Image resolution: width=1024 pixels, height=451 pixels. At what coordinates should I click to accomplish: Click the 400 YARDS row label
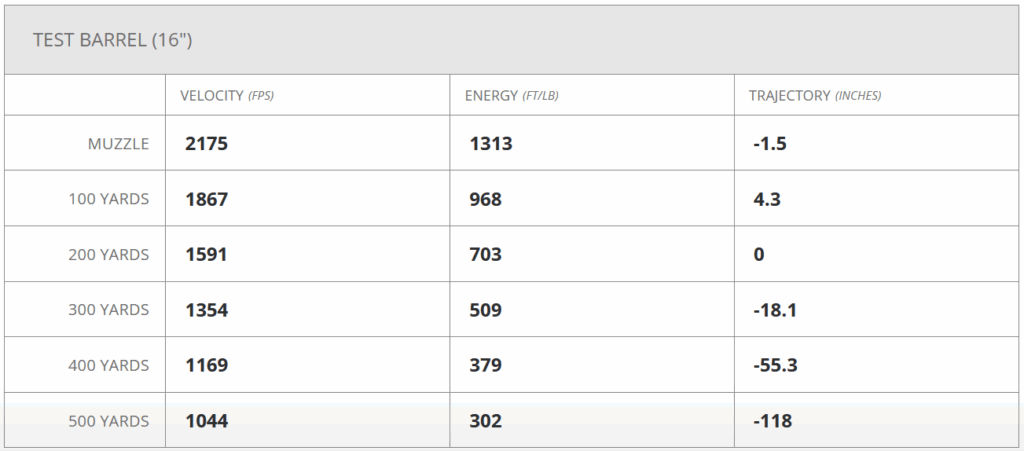[108, 366]
